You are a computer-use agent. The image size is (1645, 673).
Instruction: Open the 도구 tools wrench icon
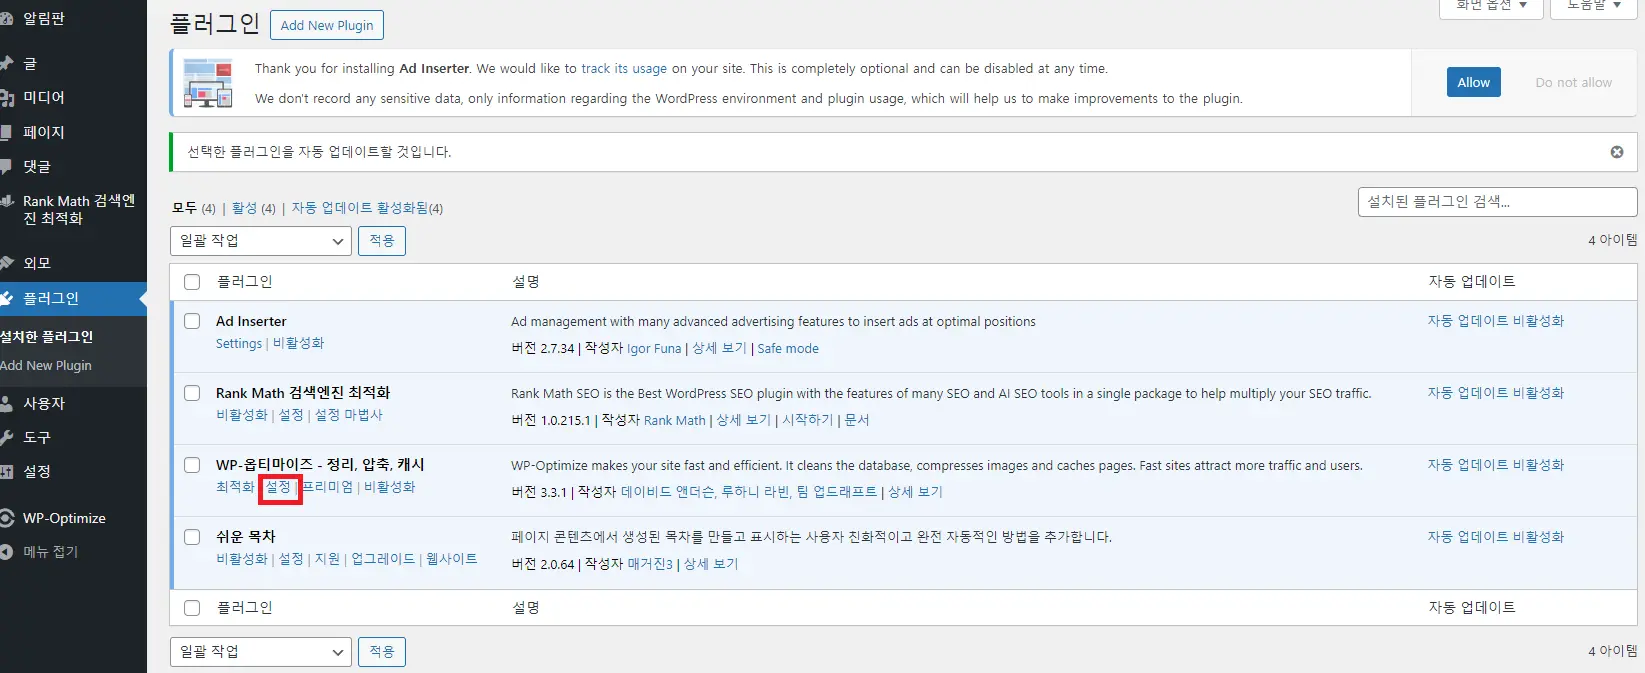[6, 437]
